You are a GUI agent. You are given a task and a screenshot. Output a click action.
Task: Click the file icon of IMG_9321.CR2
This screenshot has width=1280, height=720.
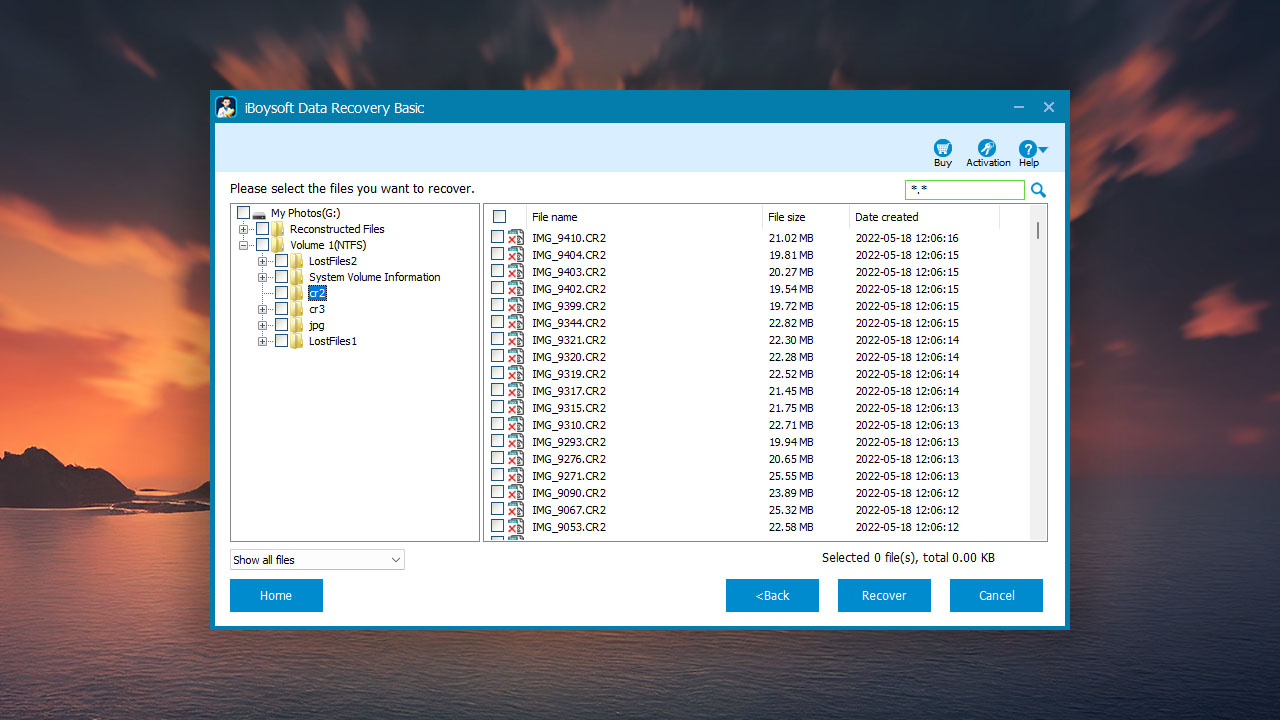pyautogui.click(x=516, y=340)
